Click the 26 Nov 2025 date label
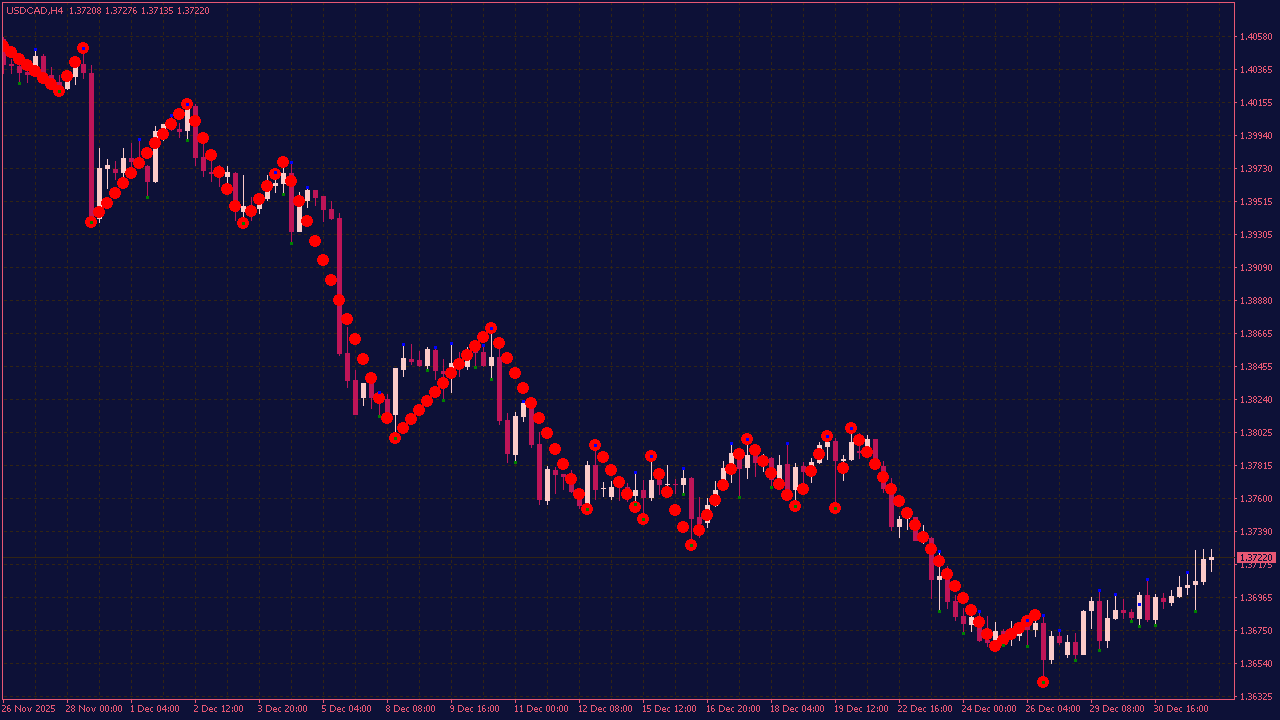The width and height of the screenshot is (1280, 720). point(29,708)
